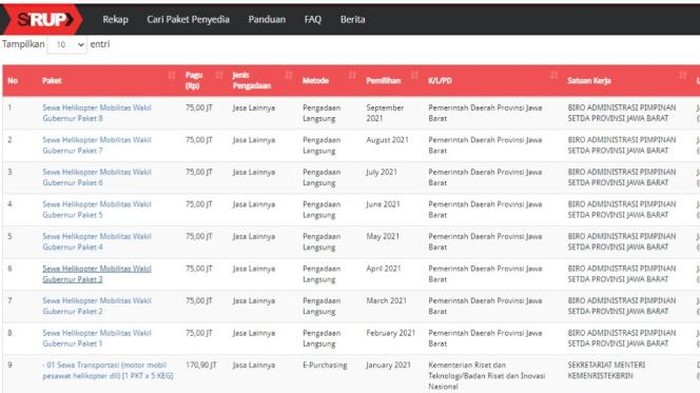
Task: Click the No column header
Action: click(12, 81)
